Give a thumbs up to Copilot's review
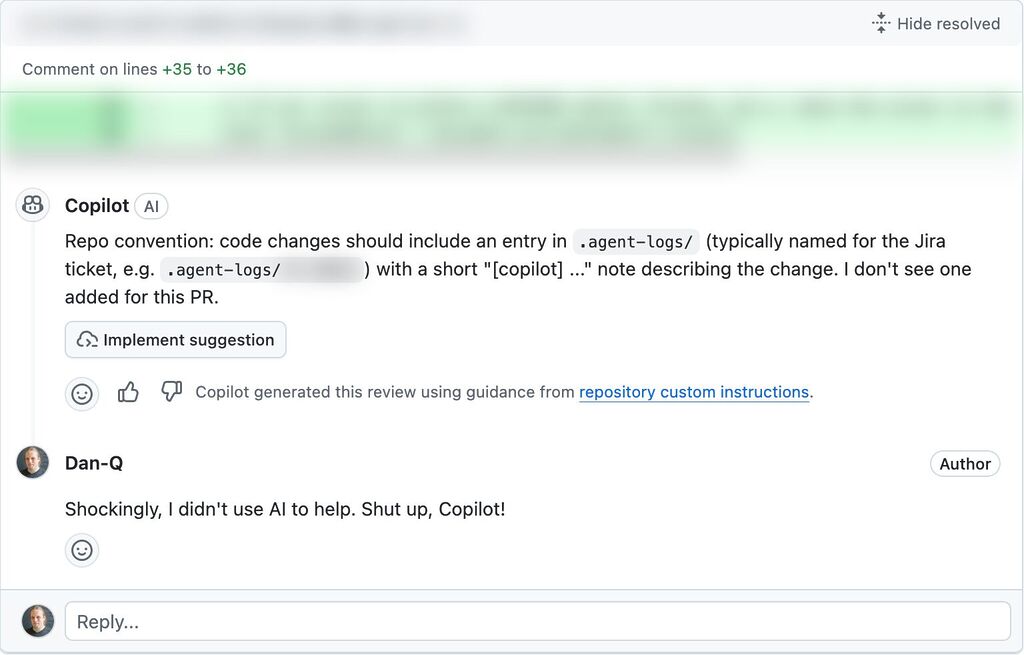The width and height of the screenshot is (1024, 655). [128, 392]
